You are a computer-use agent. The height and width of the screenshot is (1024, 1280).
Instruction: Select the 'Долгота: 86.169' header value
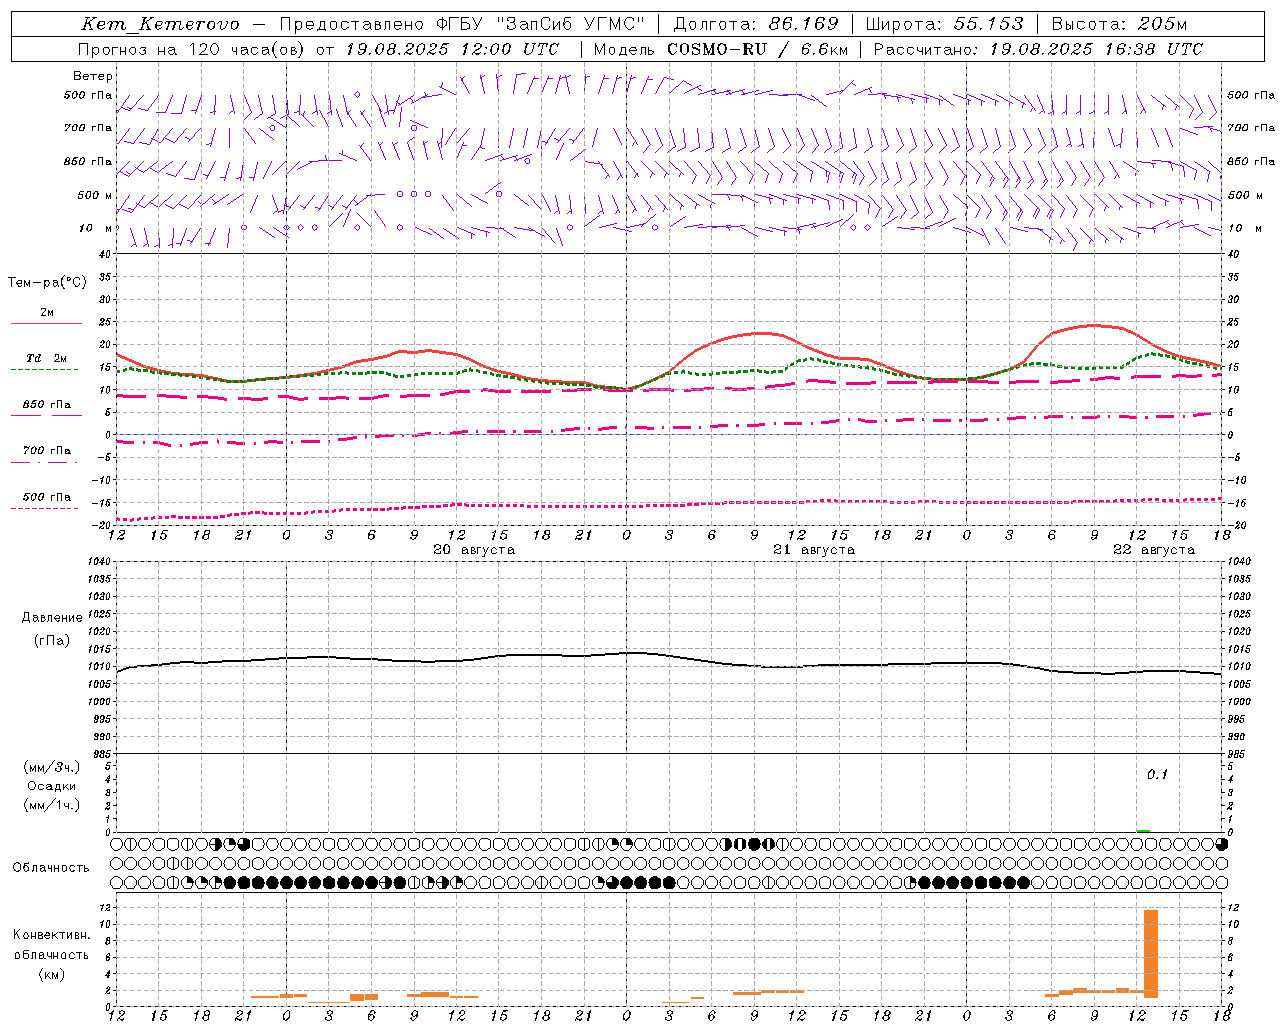point(756,24)
